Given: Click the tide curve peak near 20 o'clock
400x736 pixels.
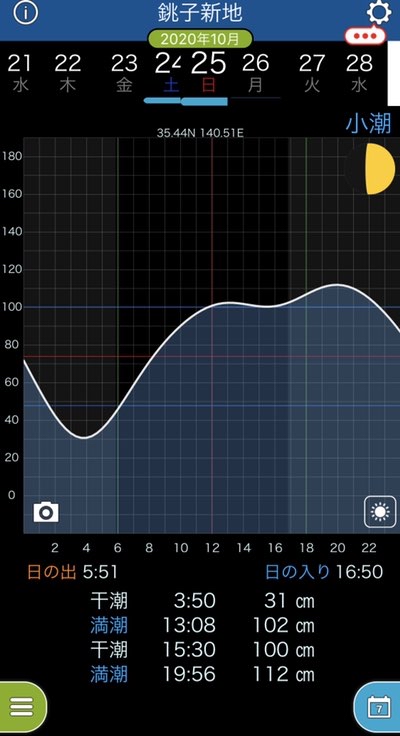Looking at the screenshot, I should coord(337,284).
